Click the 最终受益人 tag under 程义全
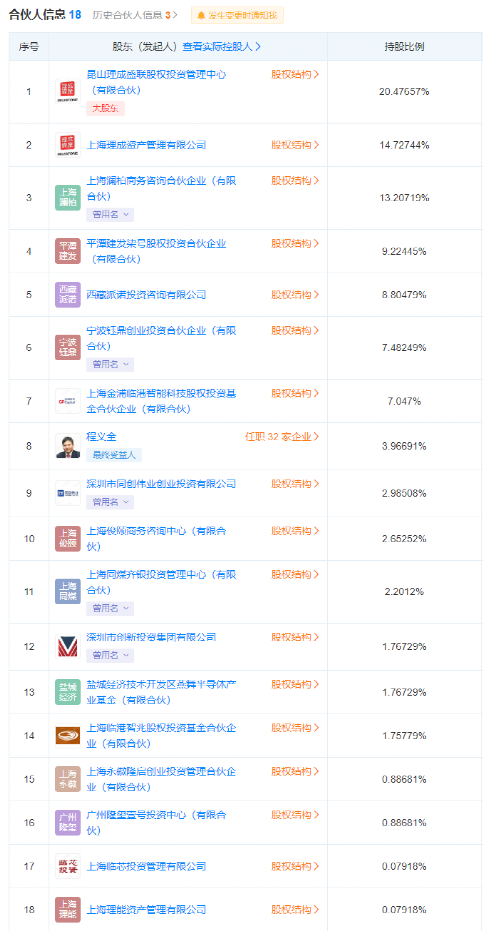This screenshot has height=931, width=483. point(114,455)
